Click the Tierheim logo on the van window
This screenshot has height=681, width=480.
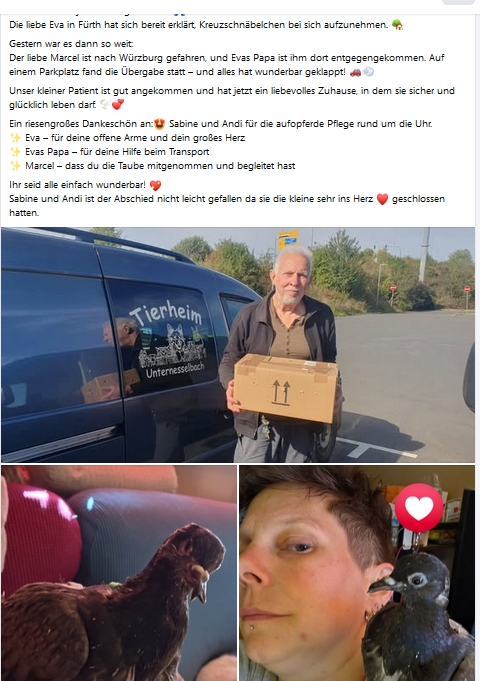(167, 340)
